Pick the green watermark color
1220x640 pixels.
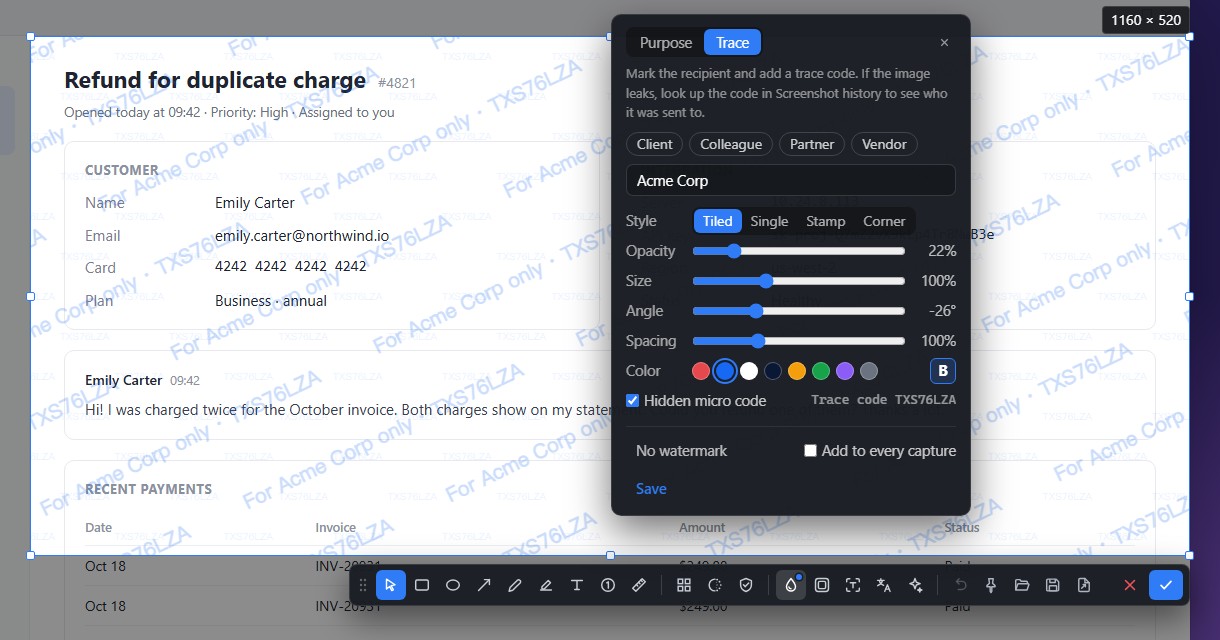pyautogui.click(x=821, y=371)
